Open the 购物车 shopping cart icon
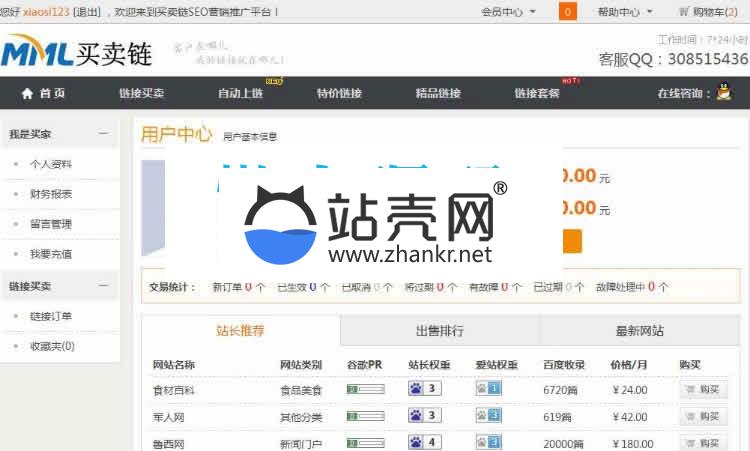The height and width of the screenshot is (451, 750). [683, 12]
